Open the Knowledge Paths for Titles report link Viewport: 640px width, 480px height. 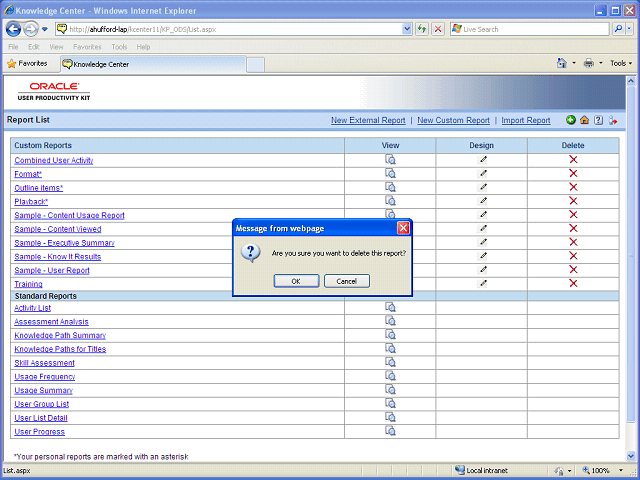click(x=60, y=349)
